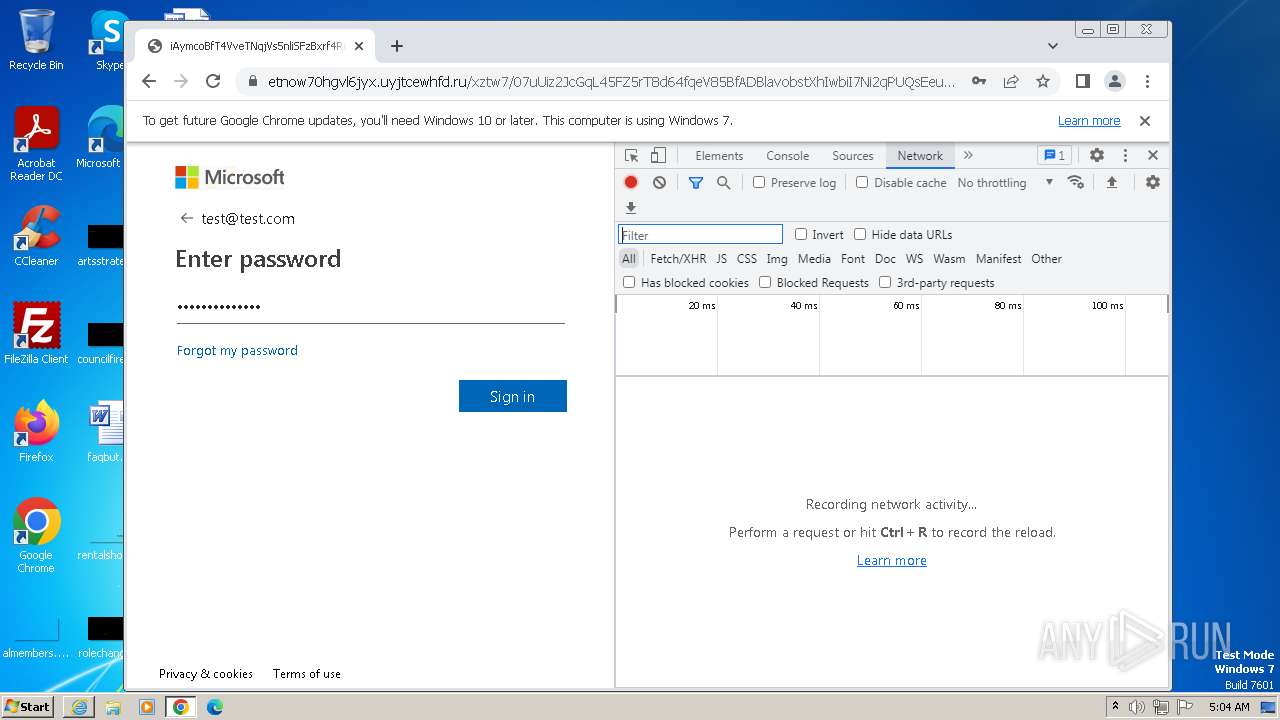Filter requests by Fetch/XHR
1280x720 pixels.
(678, 259)
